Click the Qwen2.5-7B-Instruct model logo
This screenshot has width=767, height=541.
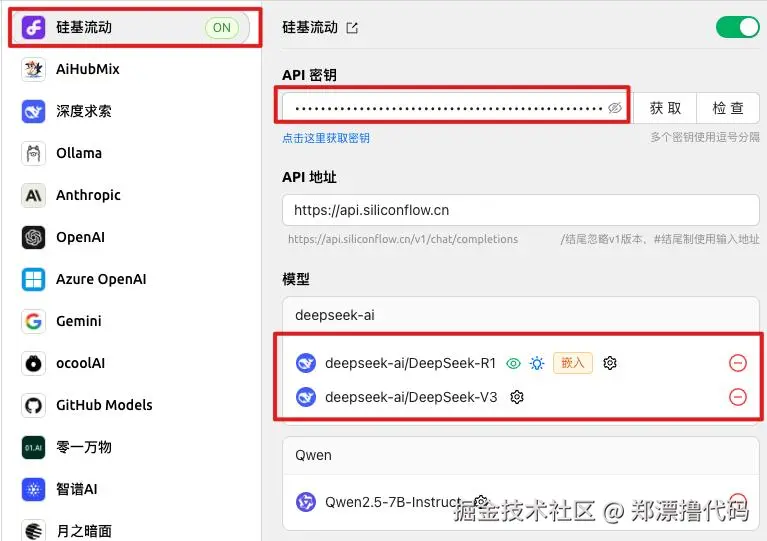(x=306, y=502)
